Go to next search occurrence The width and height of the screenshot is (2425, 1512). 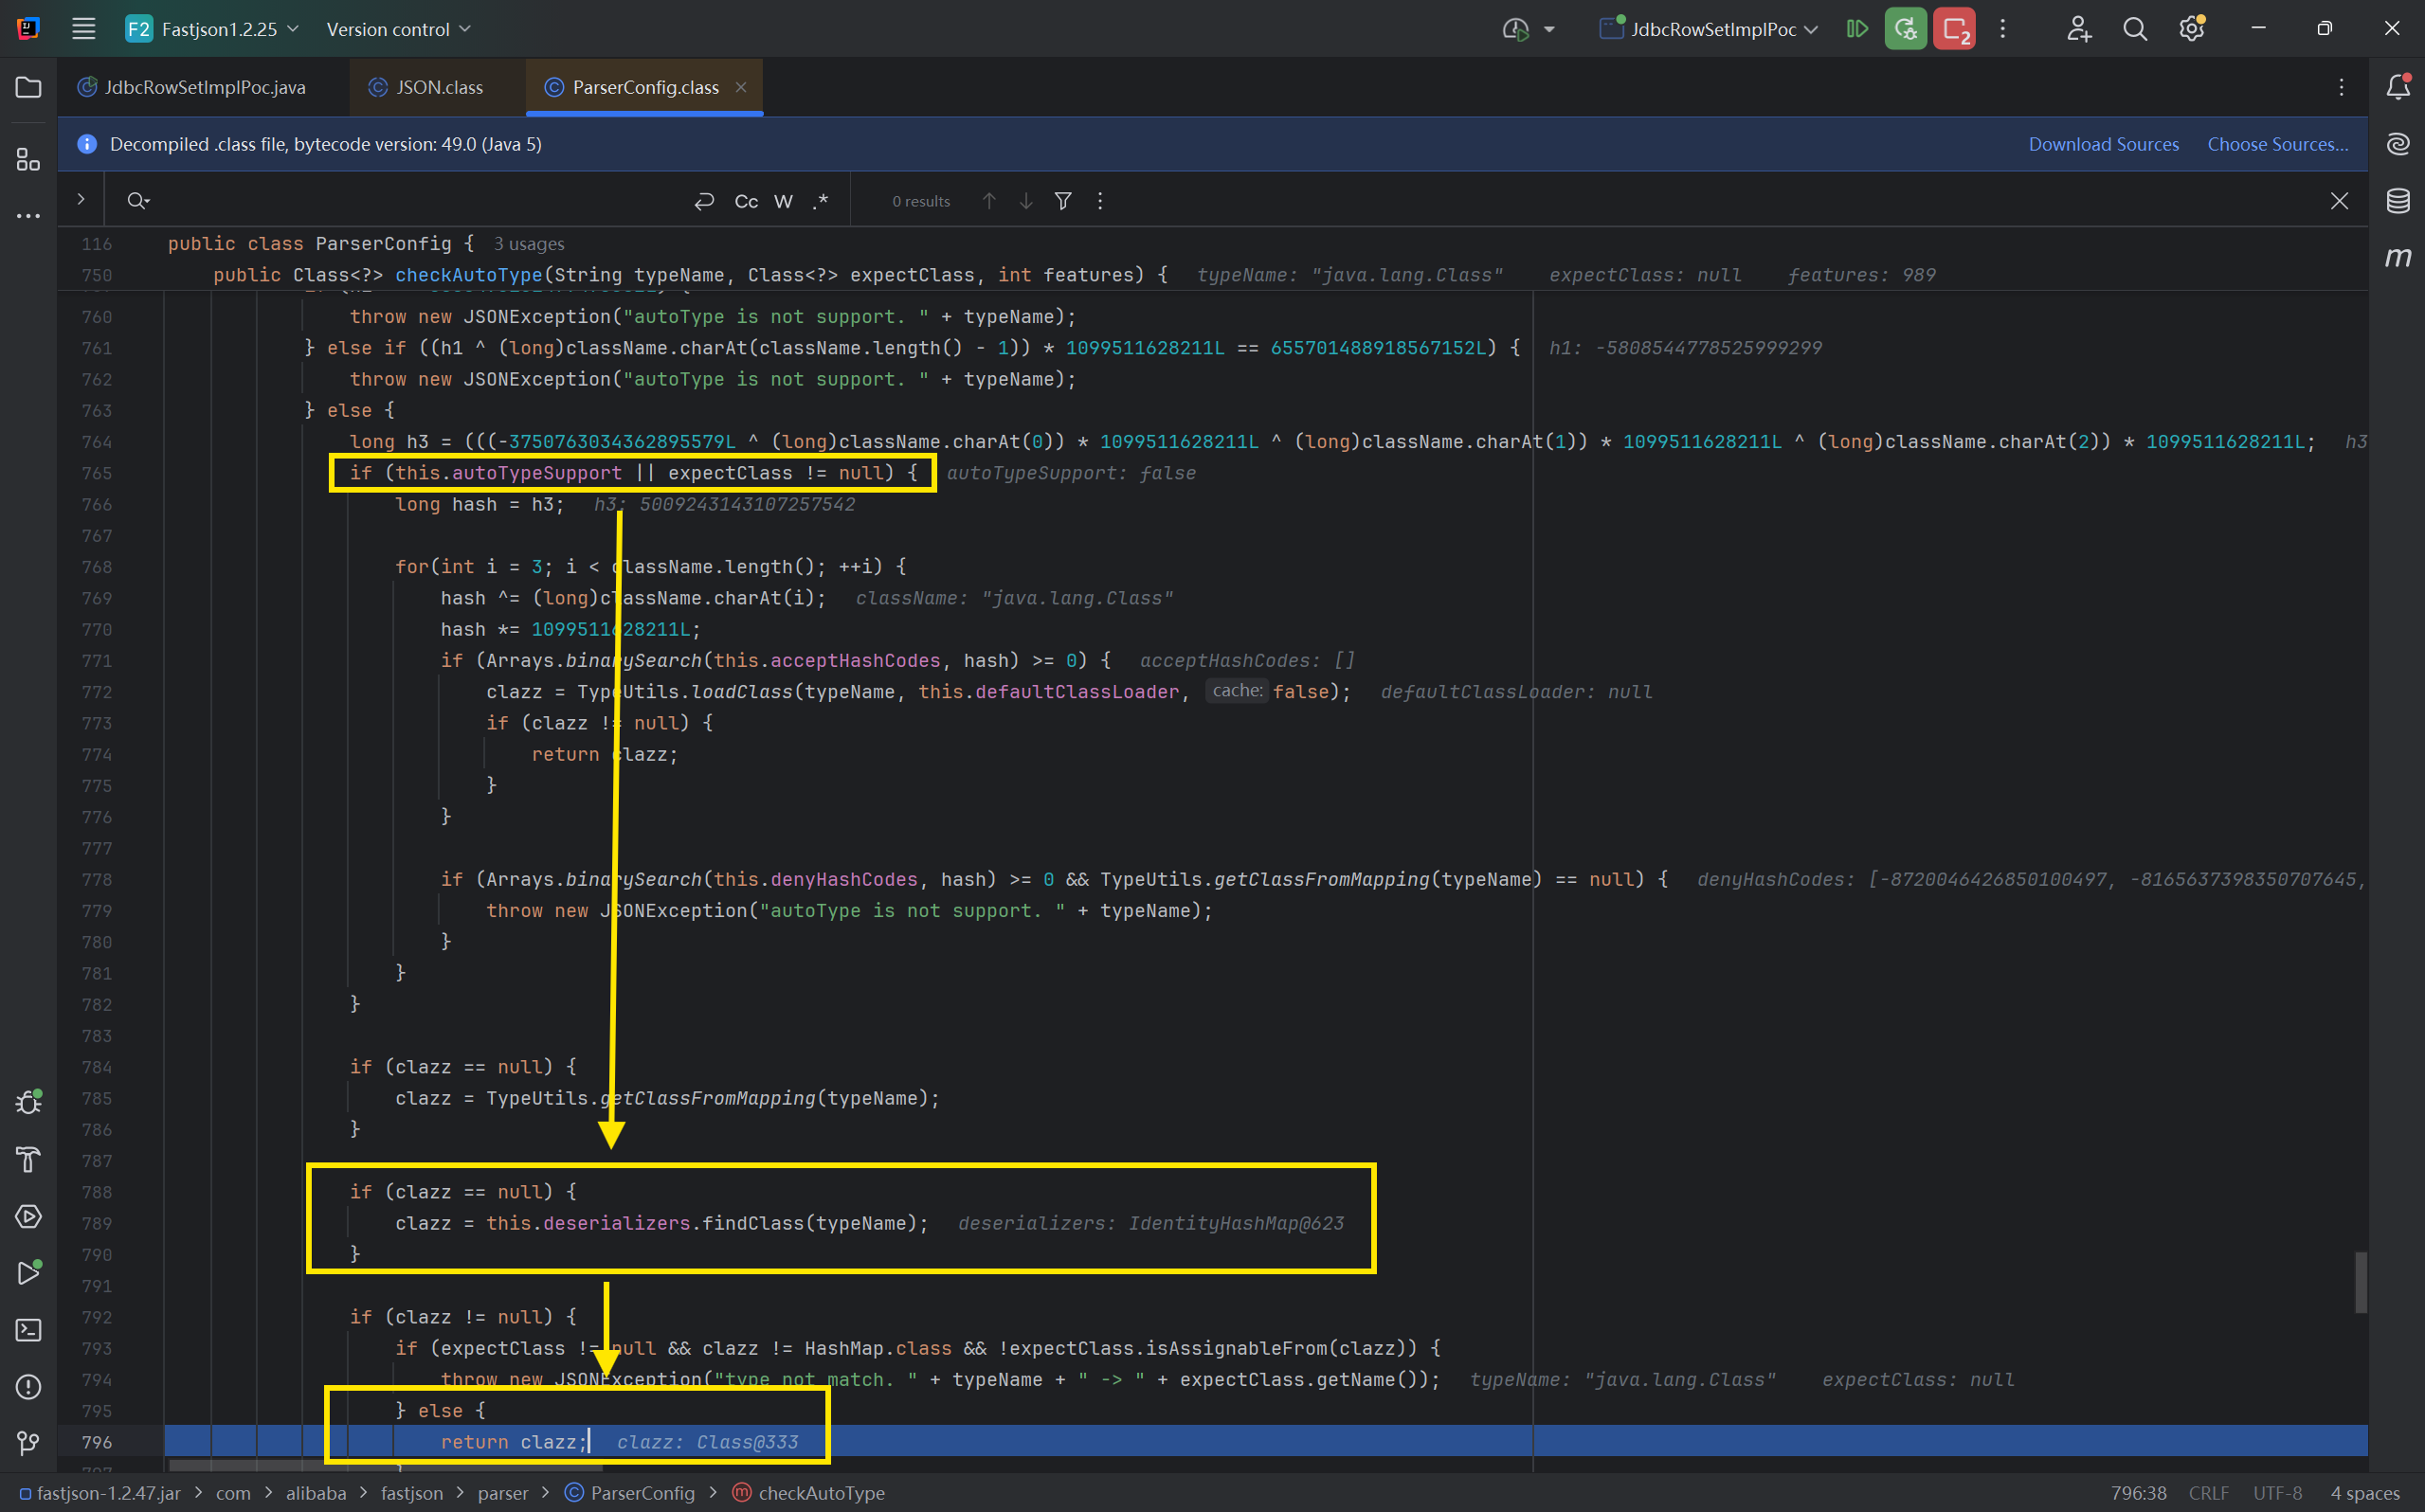point(1026,201)
